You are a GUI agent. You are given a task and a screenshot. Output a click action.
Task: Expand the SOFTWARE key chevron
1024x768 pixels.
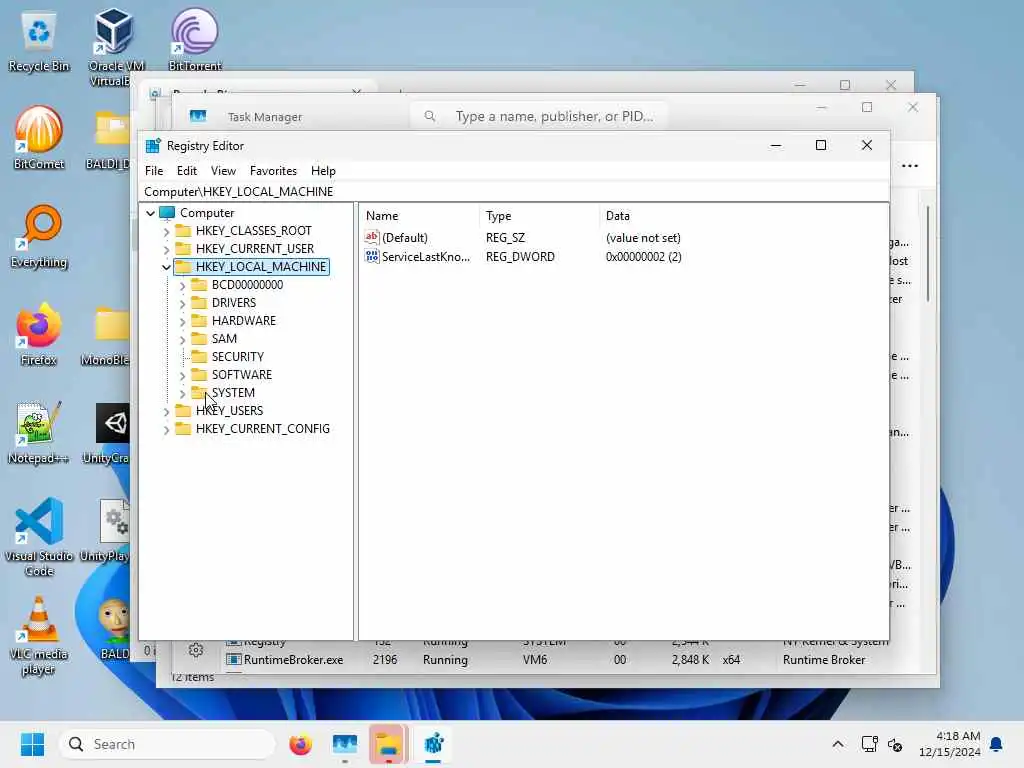(182, 376)
